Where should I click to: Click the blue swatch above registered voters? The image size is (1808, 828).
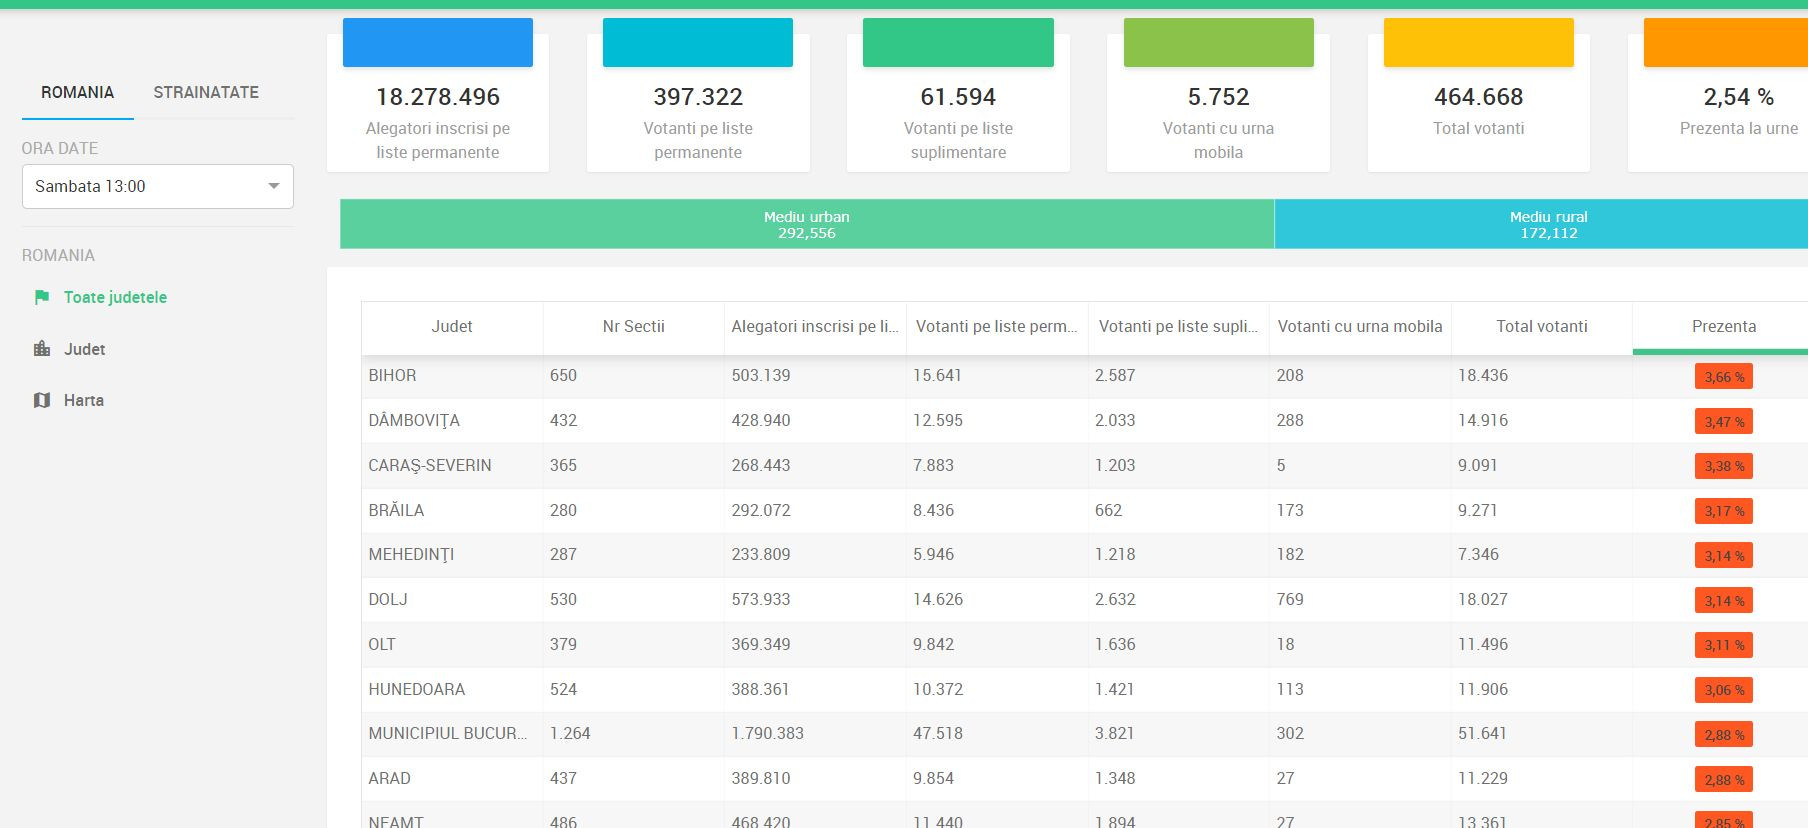coord(437,43)
